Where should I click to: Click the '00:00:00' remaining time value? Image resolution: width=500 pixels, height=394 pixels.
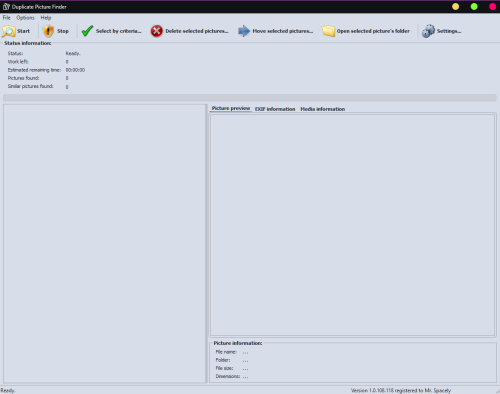75,70
